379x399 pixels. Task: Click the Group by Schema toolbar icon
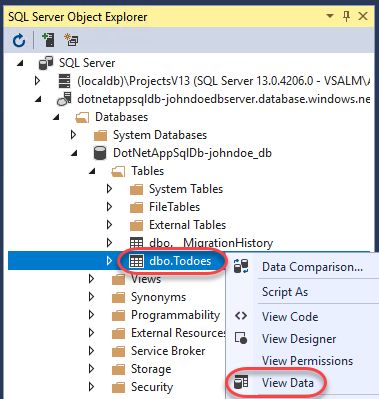click(71, 40)
